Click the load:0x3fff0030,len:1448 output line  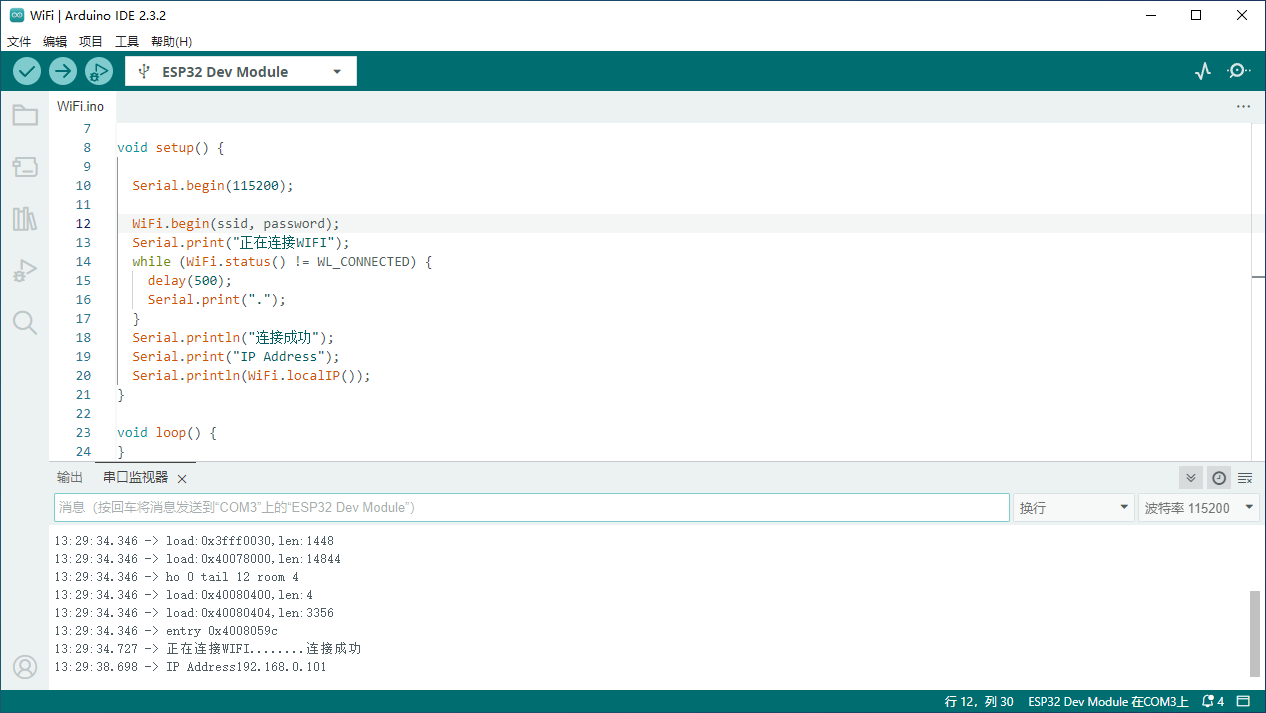tap(194, 541)
